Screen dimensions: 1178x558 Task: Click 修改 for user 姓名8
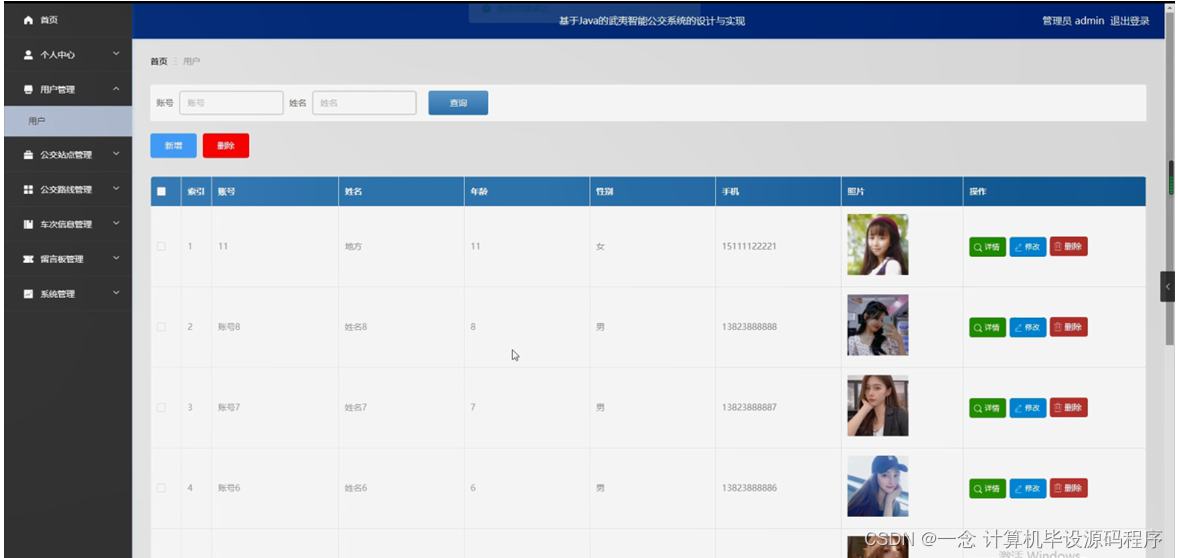click(1028, 327)
